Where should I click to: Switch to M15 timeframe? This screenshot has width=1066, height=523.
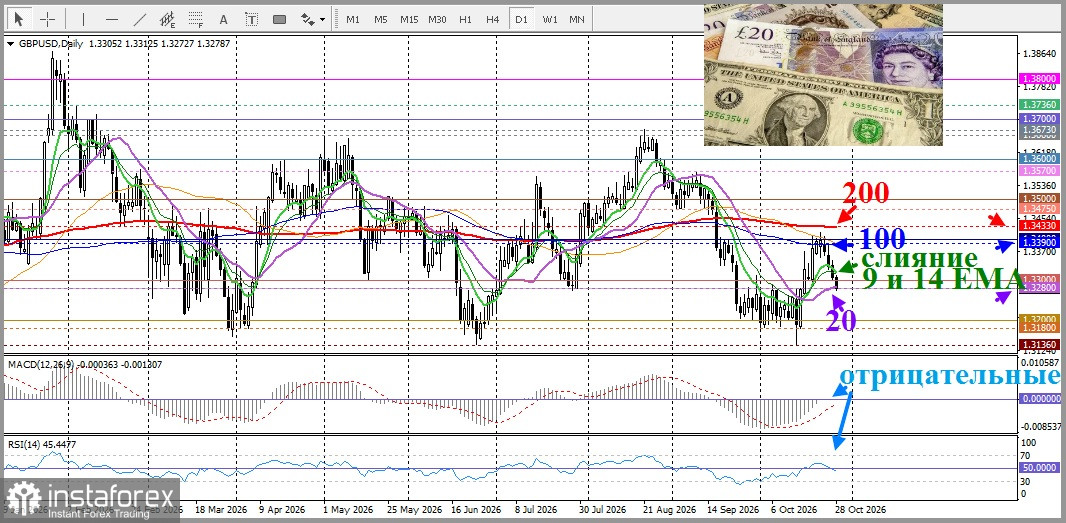409,19
